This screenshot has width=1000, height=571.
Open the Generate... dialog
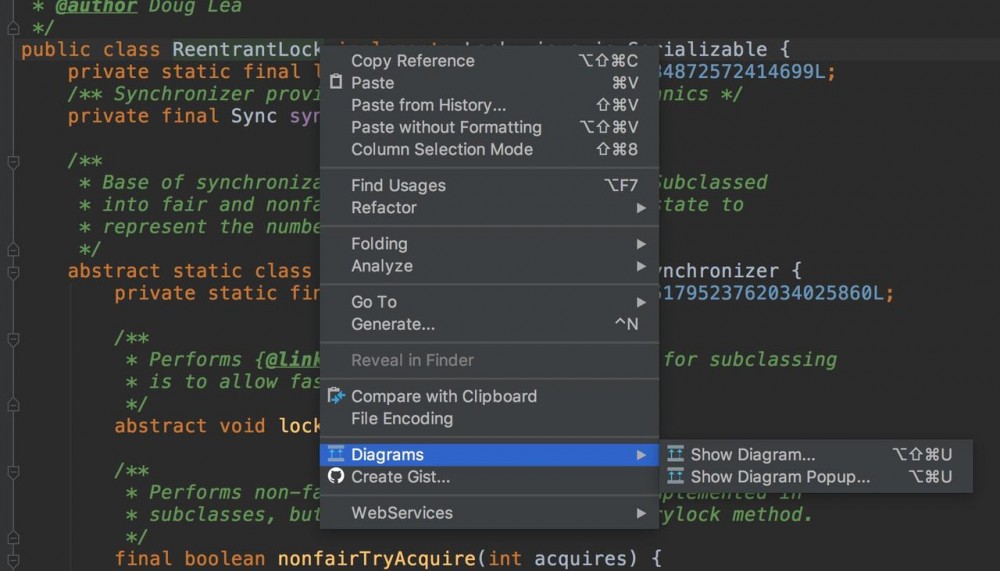[392, 324]
